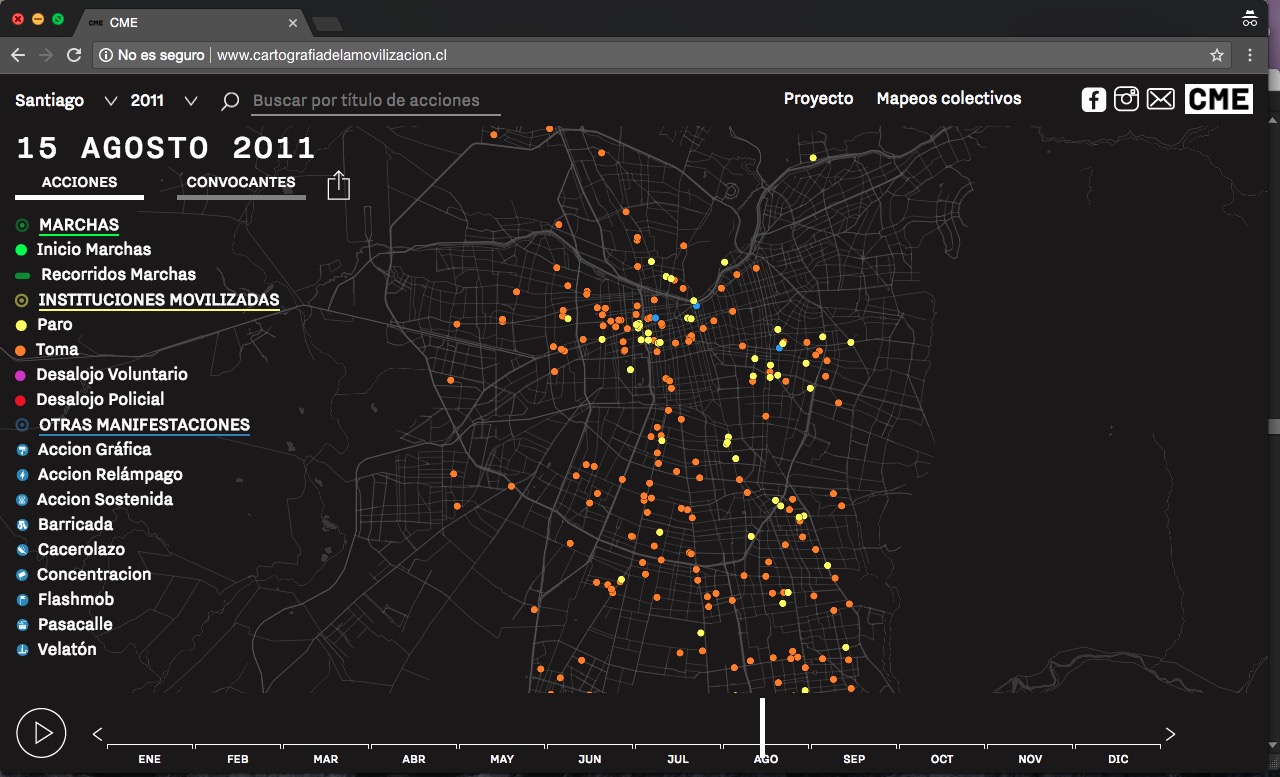Jump timeline to SEP
1280x777 pixels.
point(854,759)
